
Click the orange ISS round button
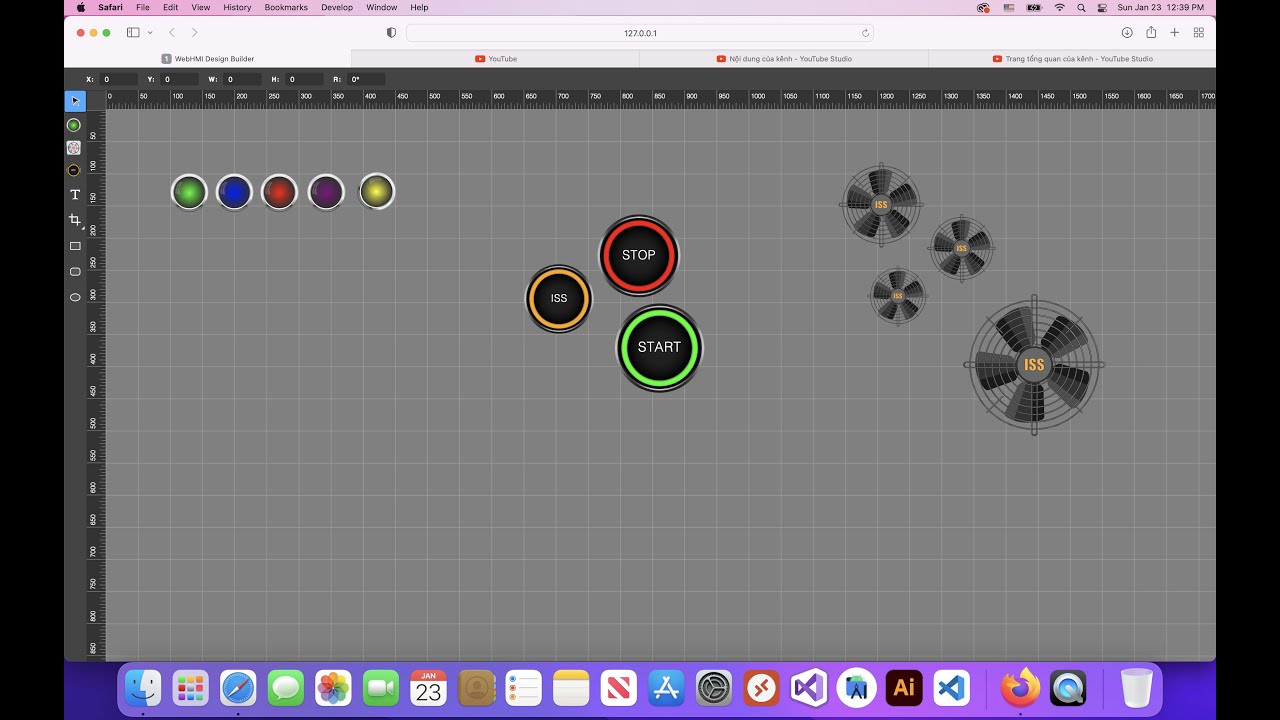click(559, 298)
